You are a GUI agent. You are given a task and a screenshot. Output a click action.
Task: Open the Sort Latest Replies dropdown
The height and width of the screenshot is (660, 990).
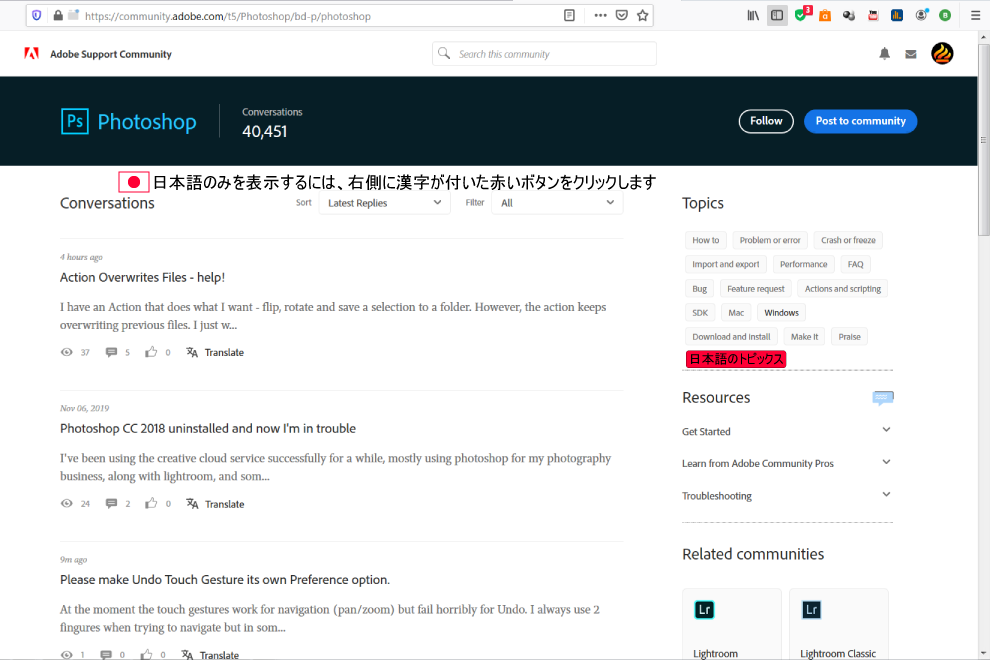[384, 203]
